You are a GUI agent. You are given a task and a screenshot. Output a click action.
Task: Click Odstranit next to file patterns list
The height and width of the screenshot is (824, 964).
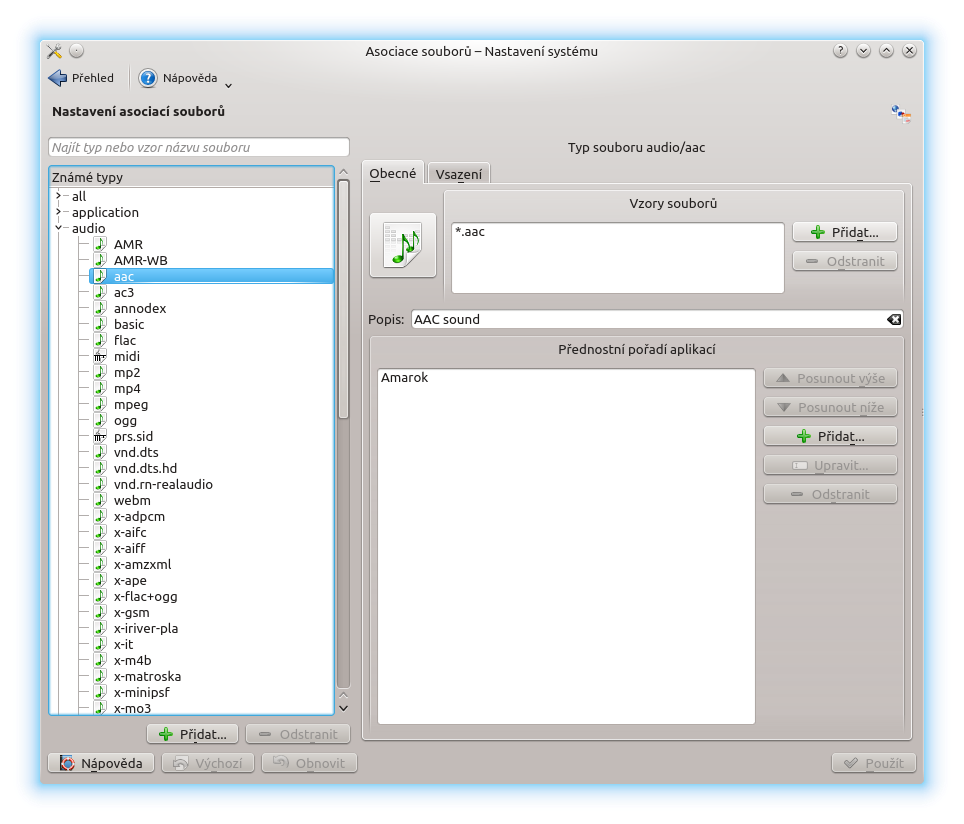[845, 261]
